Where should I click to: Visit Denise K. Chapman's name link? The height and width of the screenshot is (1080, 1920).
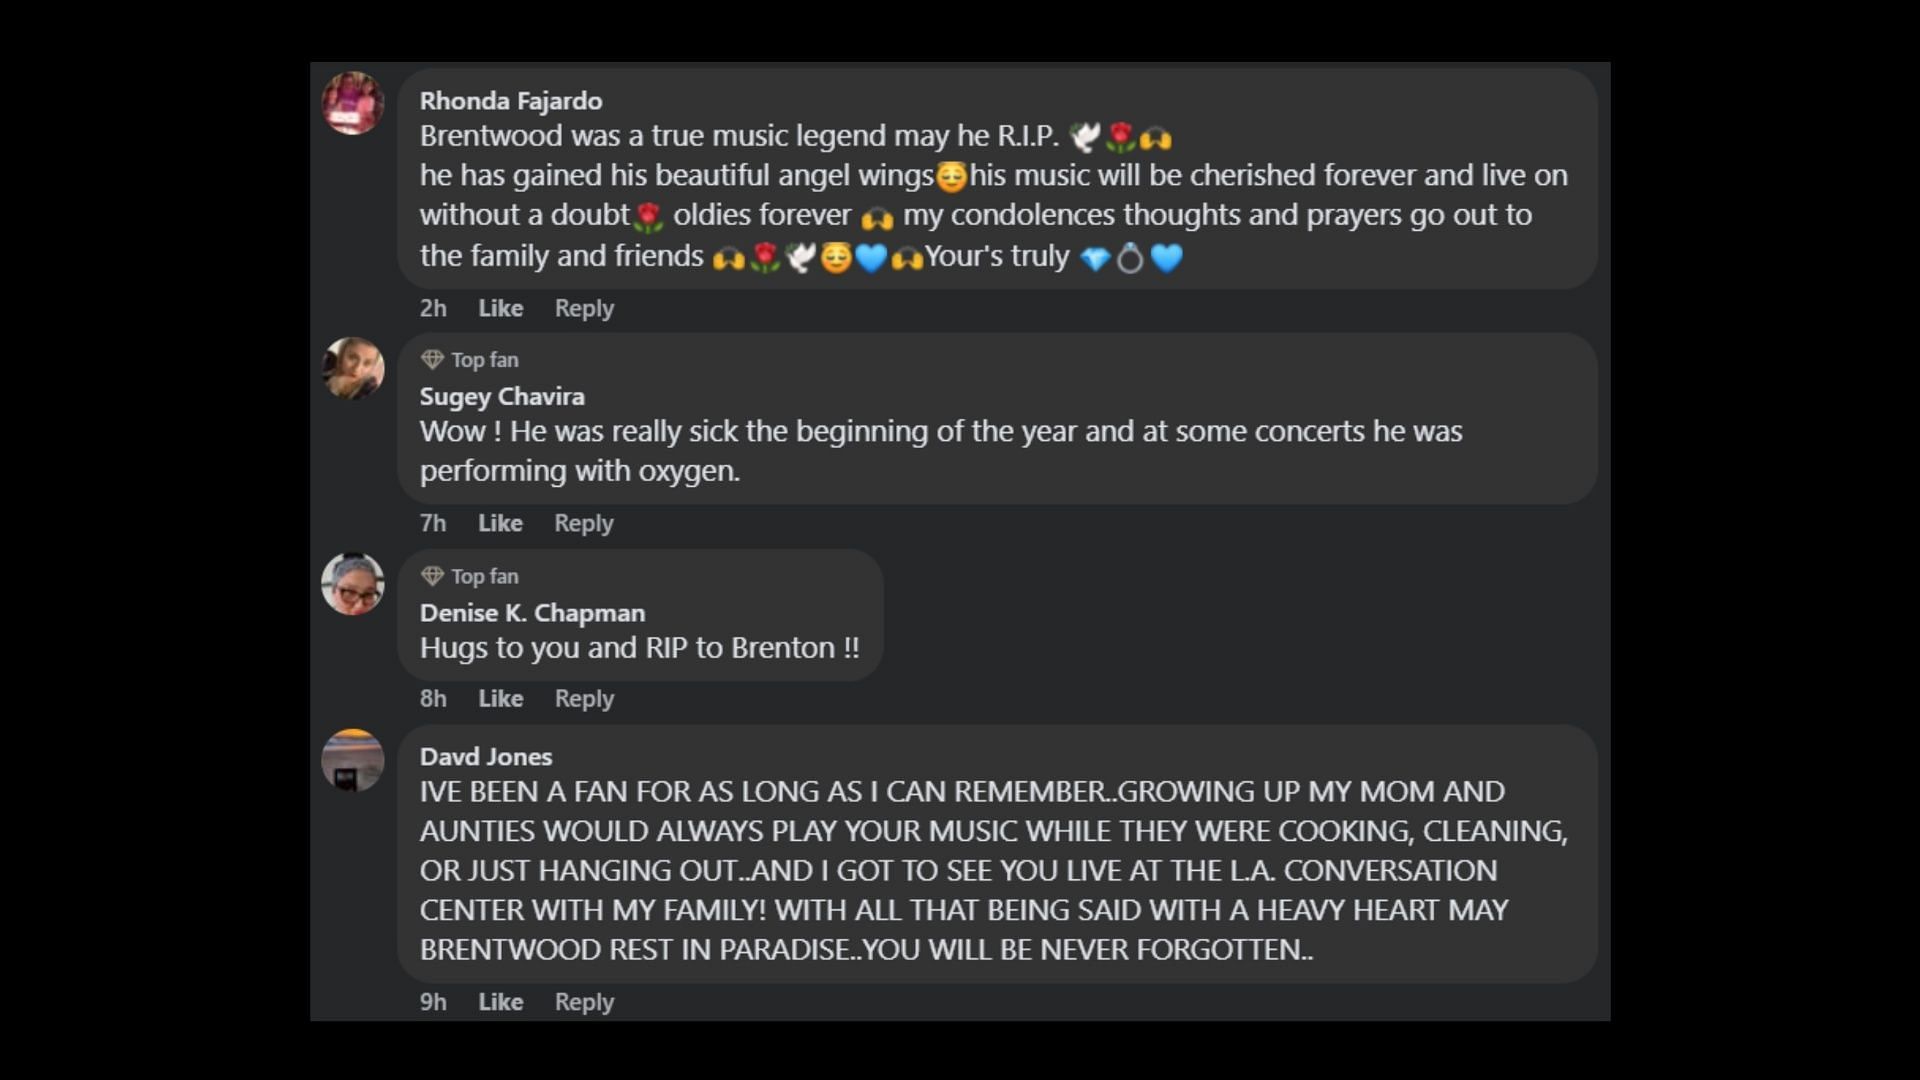point(532,612)
